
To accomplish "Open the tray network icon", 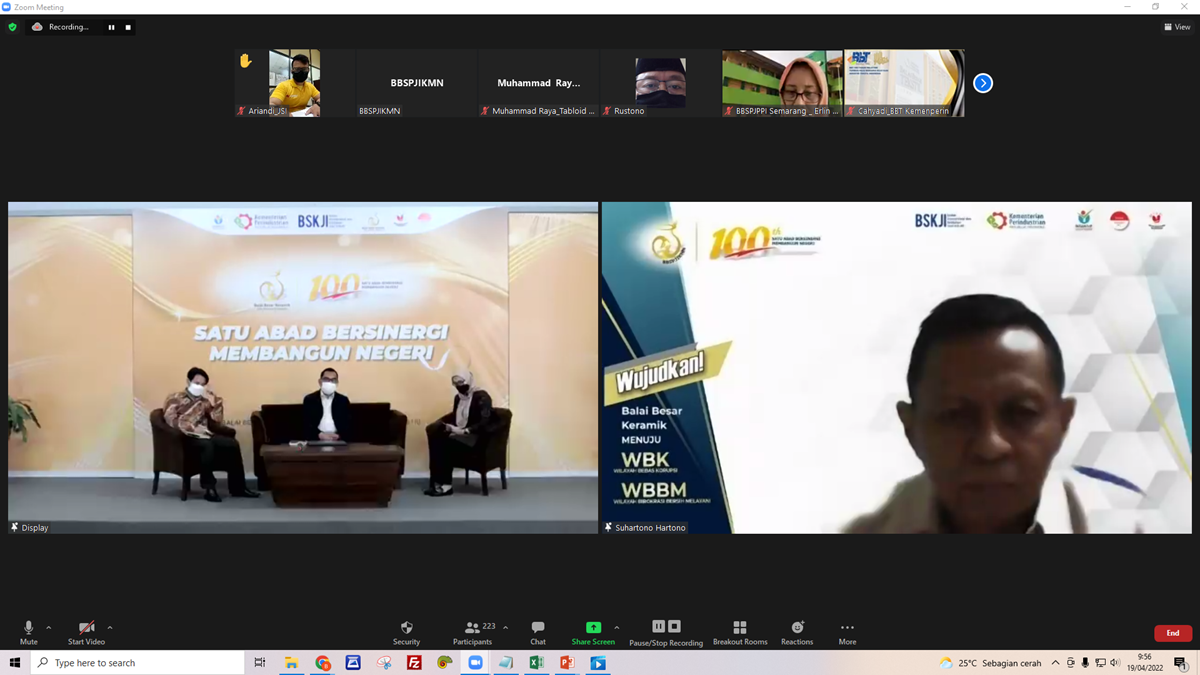I will tap(1100, 663).
